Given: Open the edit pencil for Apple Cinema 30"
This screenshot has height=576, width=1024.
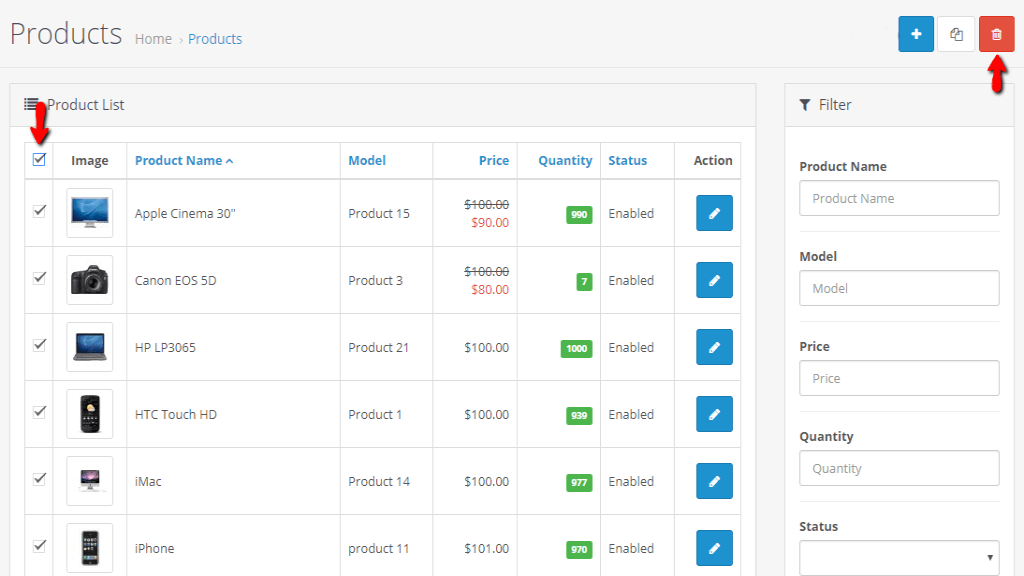Looking at the screenshot, I should [714, 212].
